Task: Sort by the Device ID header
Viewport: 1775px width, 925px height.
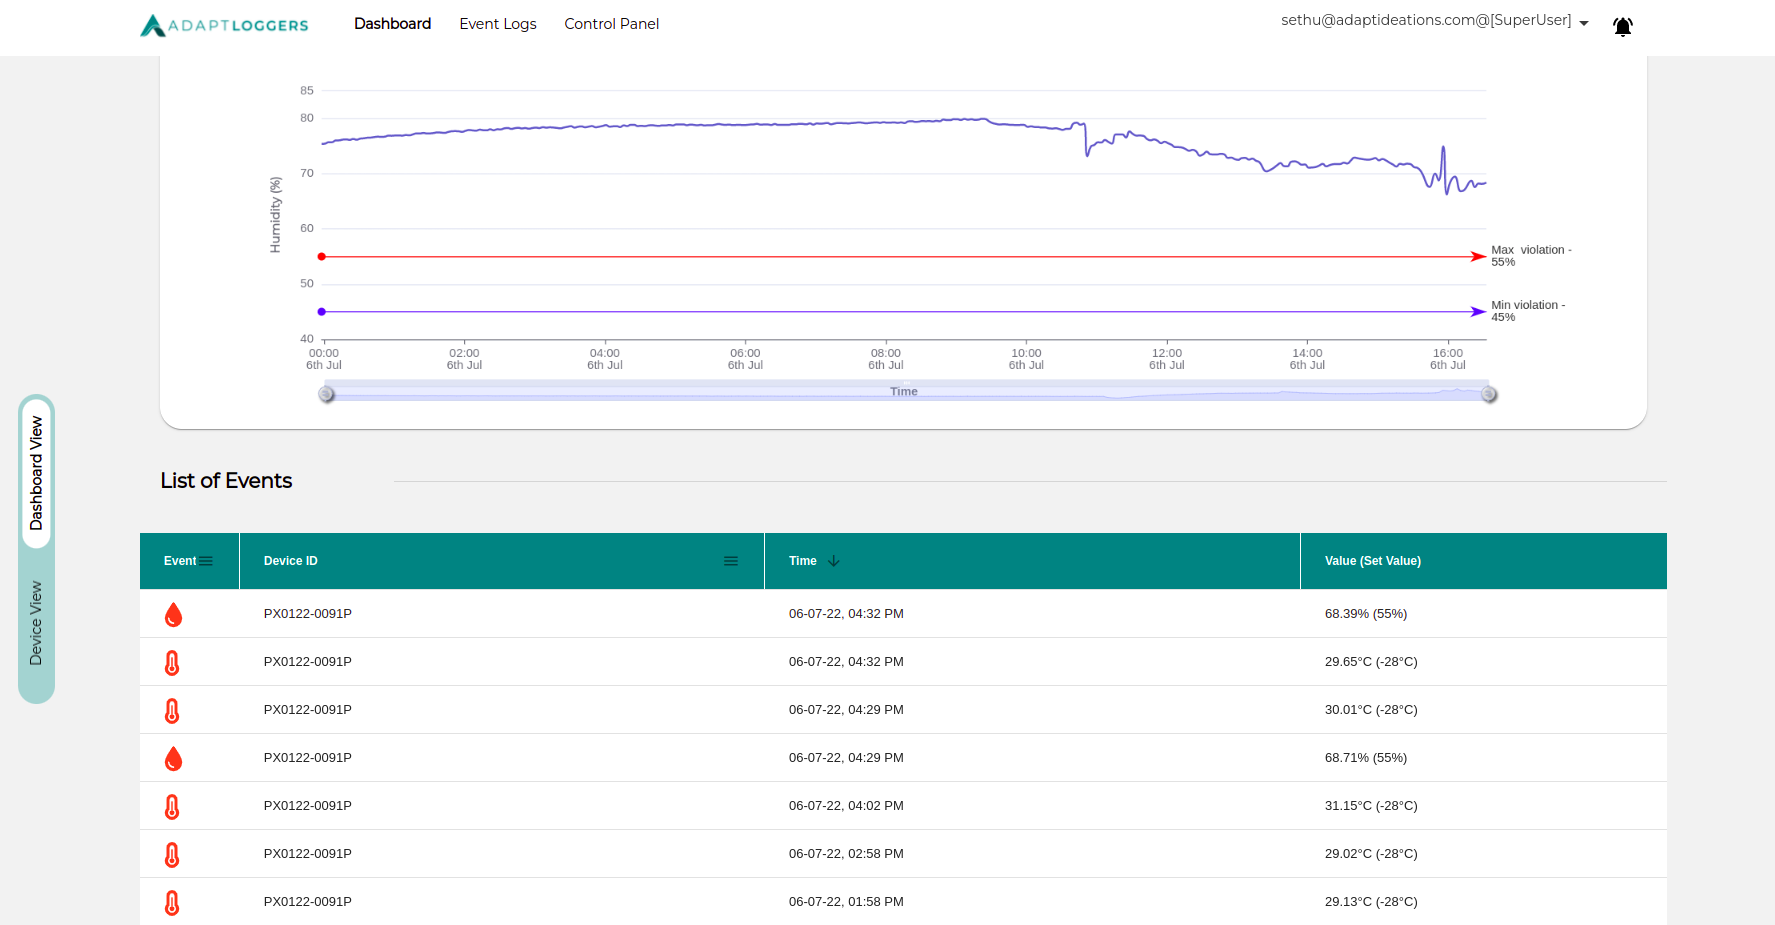Action: tap(290, 561)
